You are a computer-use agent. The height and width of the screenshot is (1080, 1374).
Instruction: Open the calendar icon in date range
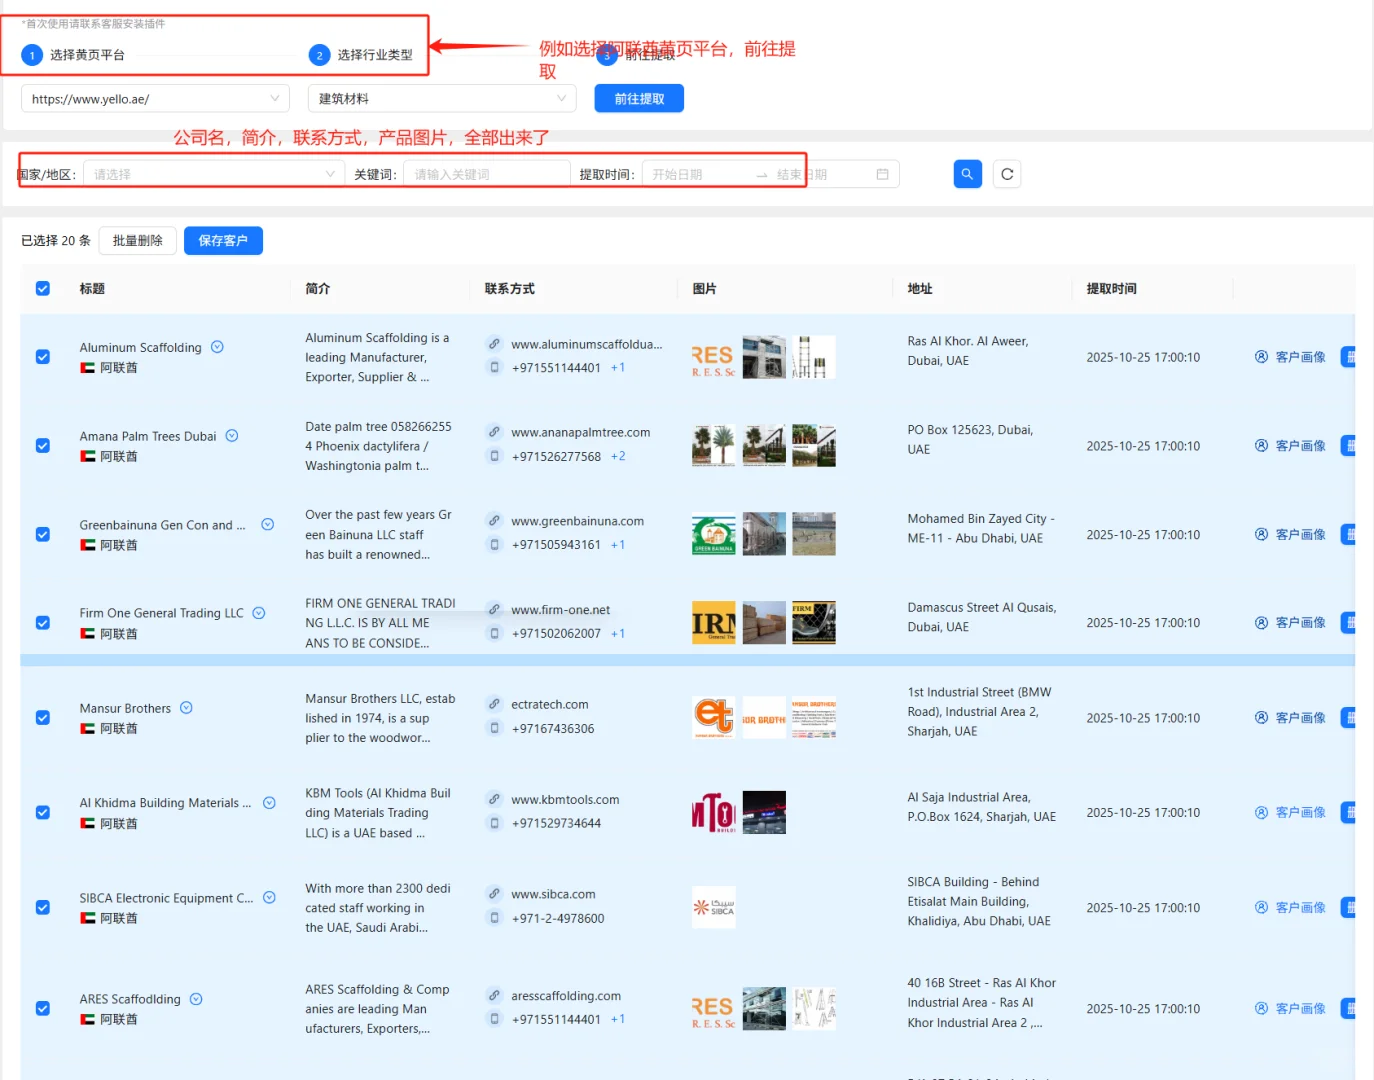coord(882,174)
